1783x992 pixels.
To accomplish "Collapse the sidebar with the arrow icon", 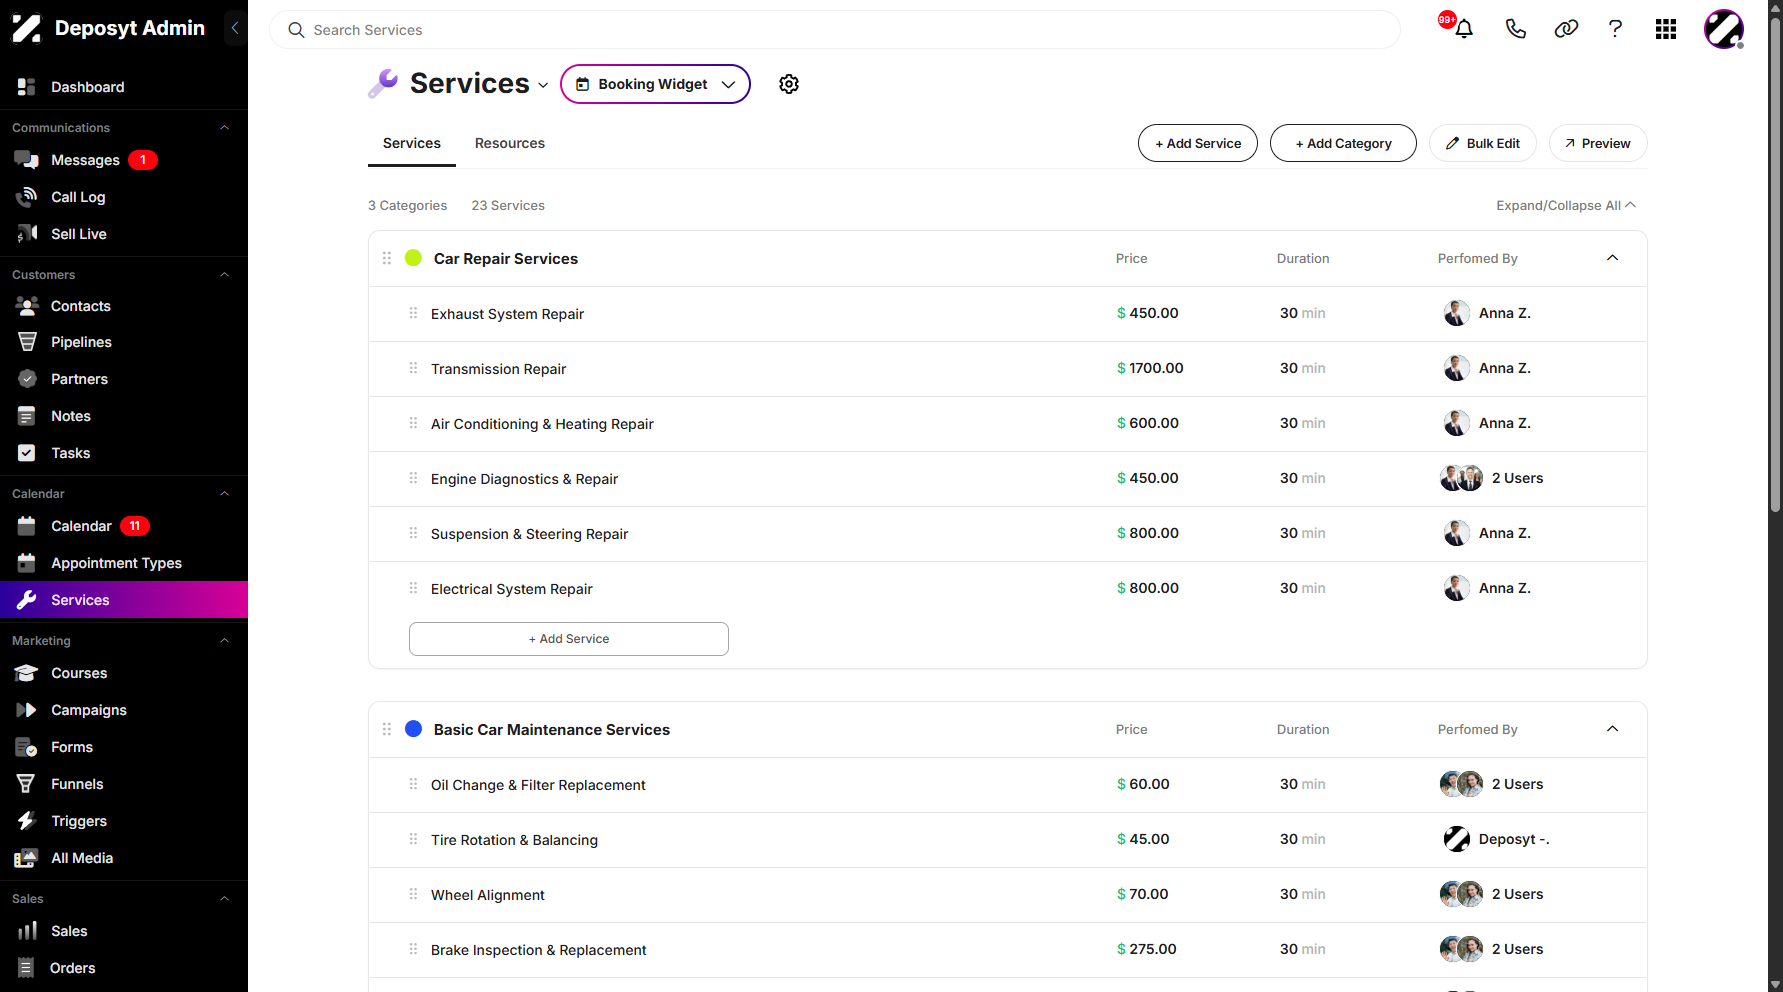I will (x=235, y=28).
